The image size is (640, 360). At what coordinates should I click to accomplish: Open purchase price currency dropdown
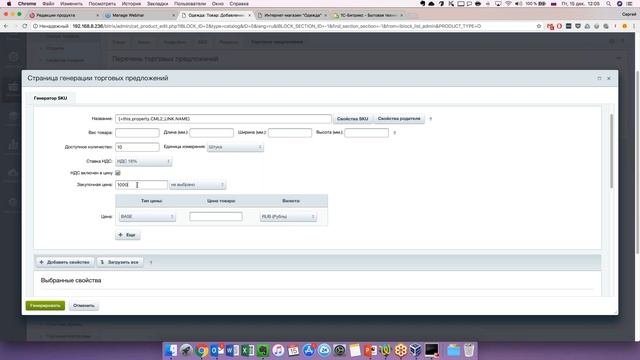coord(197,185)
